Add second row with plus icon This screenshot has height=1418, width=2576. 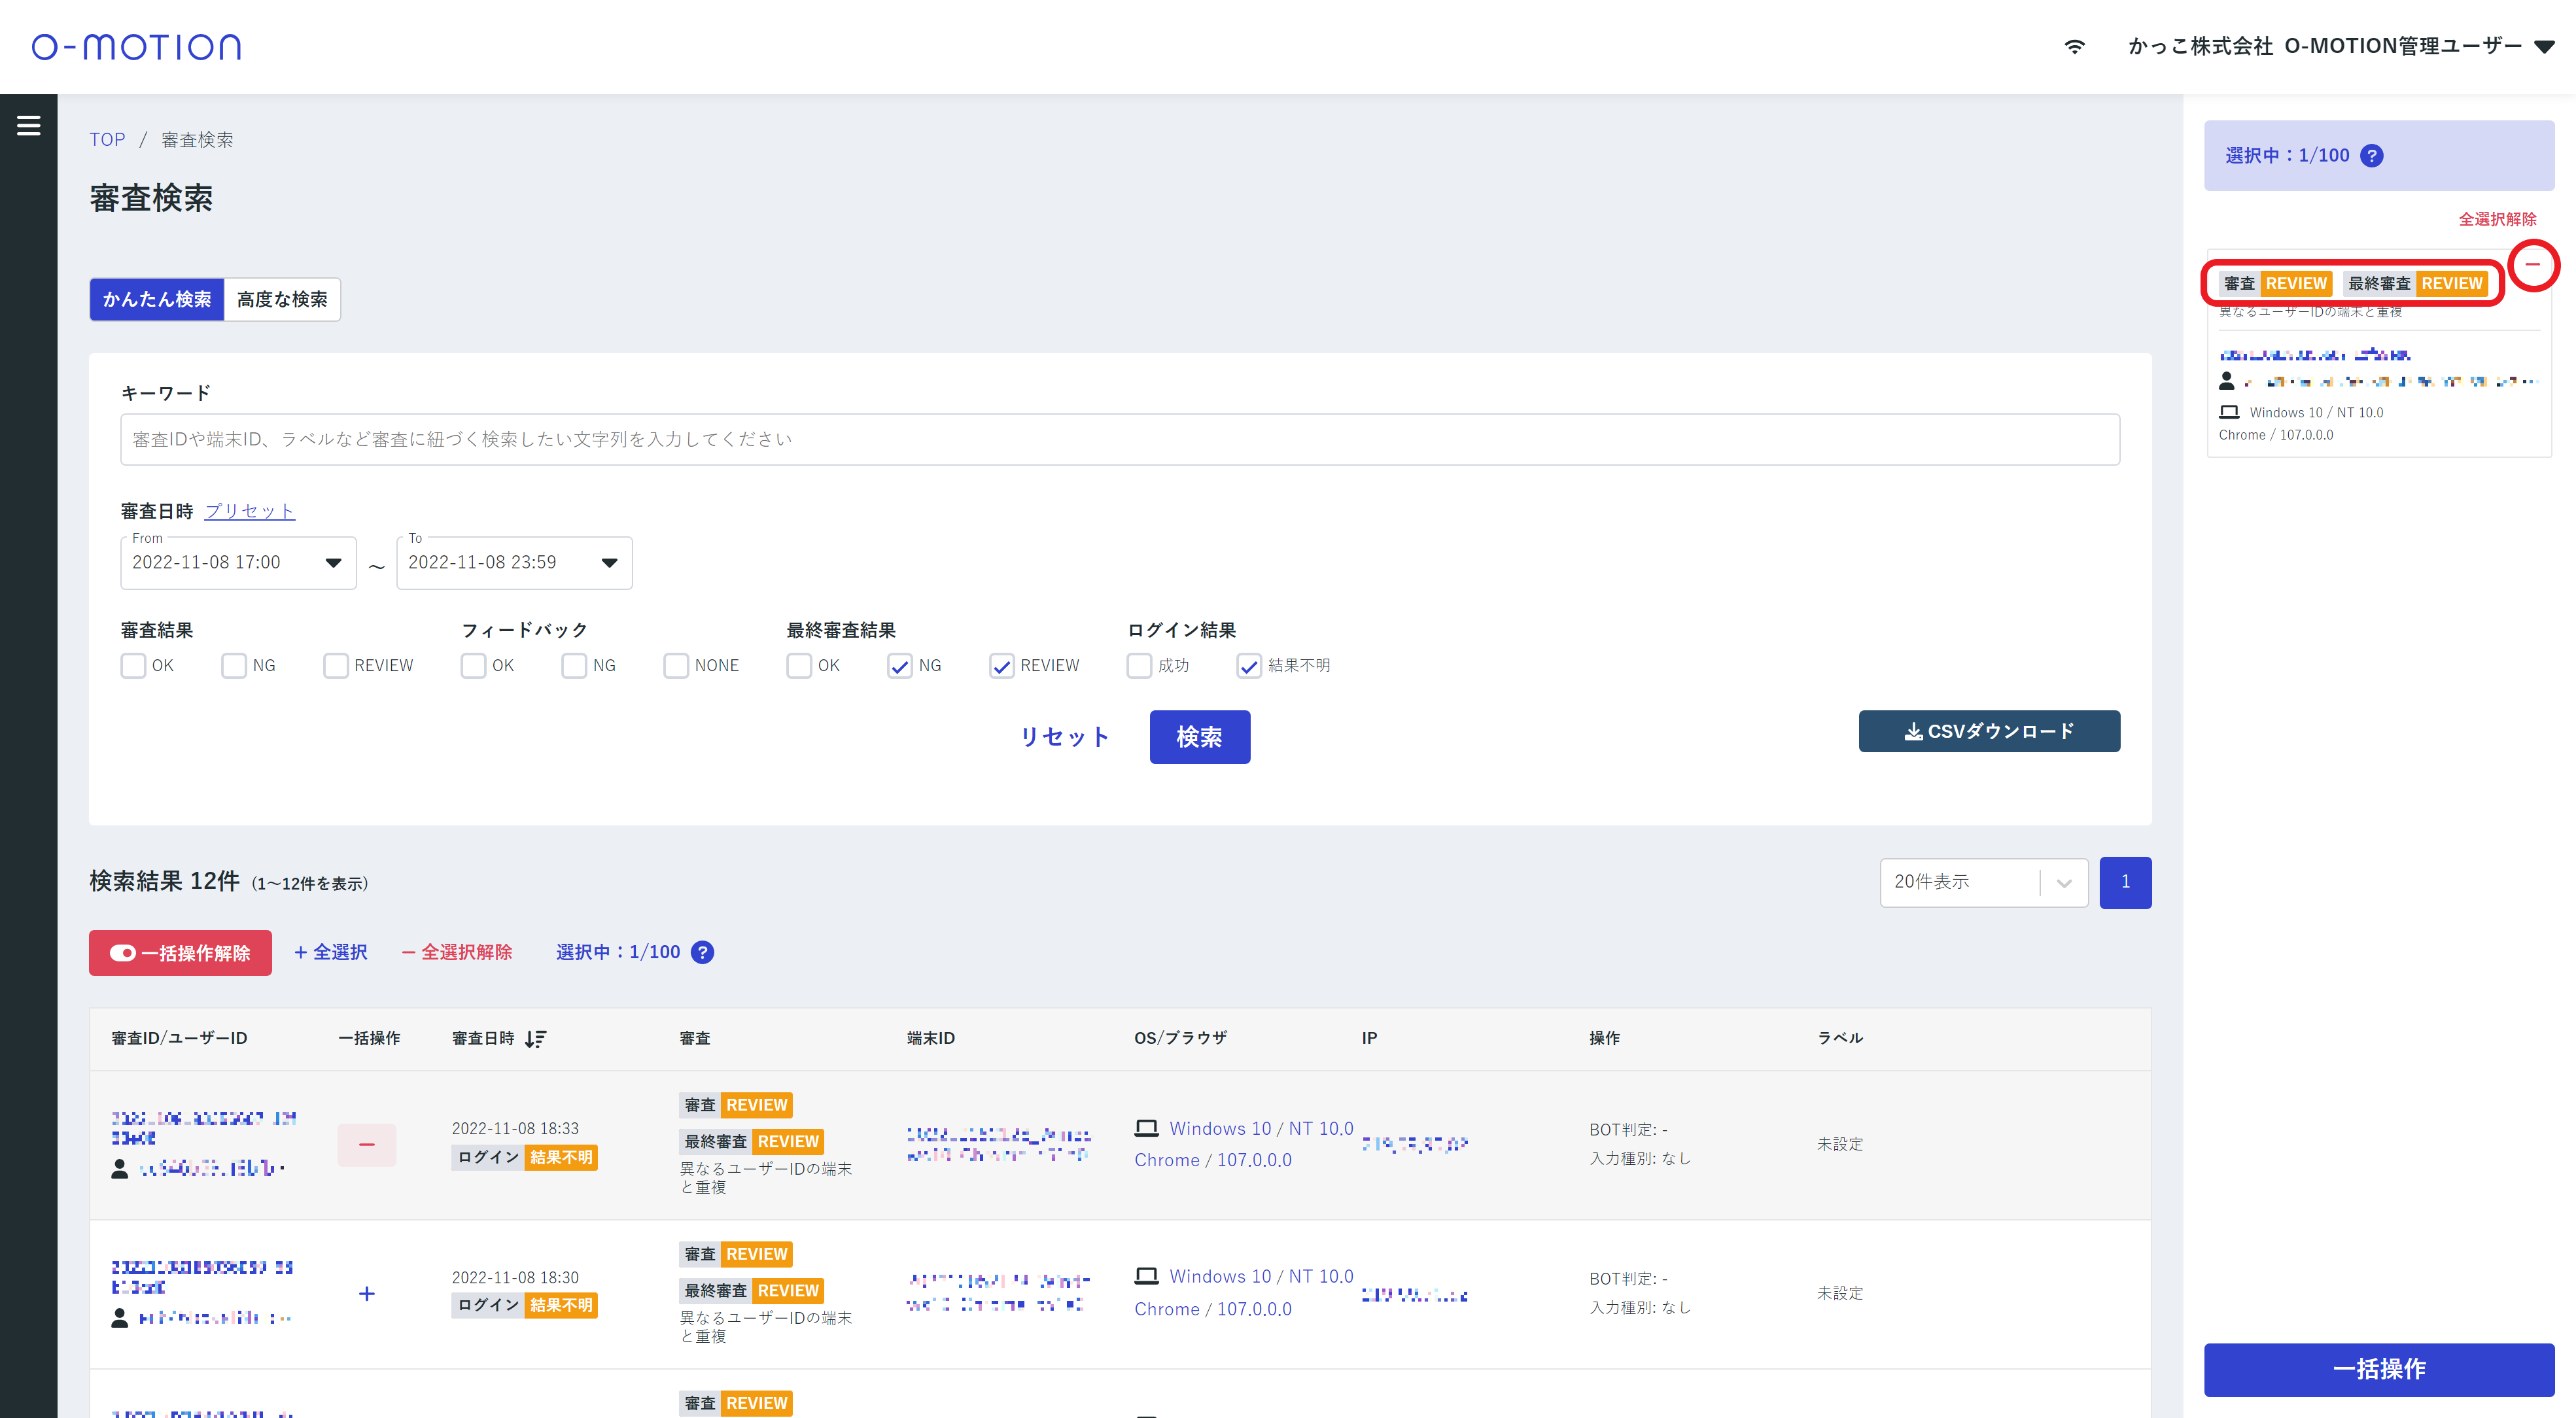[x=366, y=1293]
